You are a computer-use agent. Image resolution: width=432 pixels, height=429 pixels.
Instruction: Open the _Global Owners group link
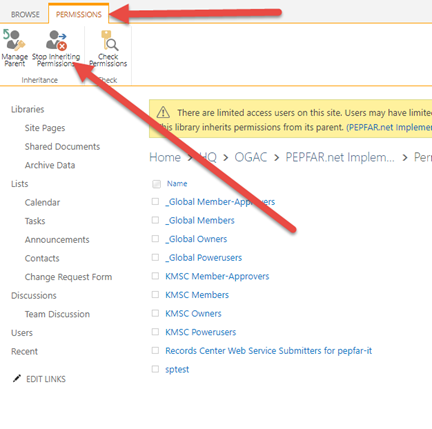(196, 239)
